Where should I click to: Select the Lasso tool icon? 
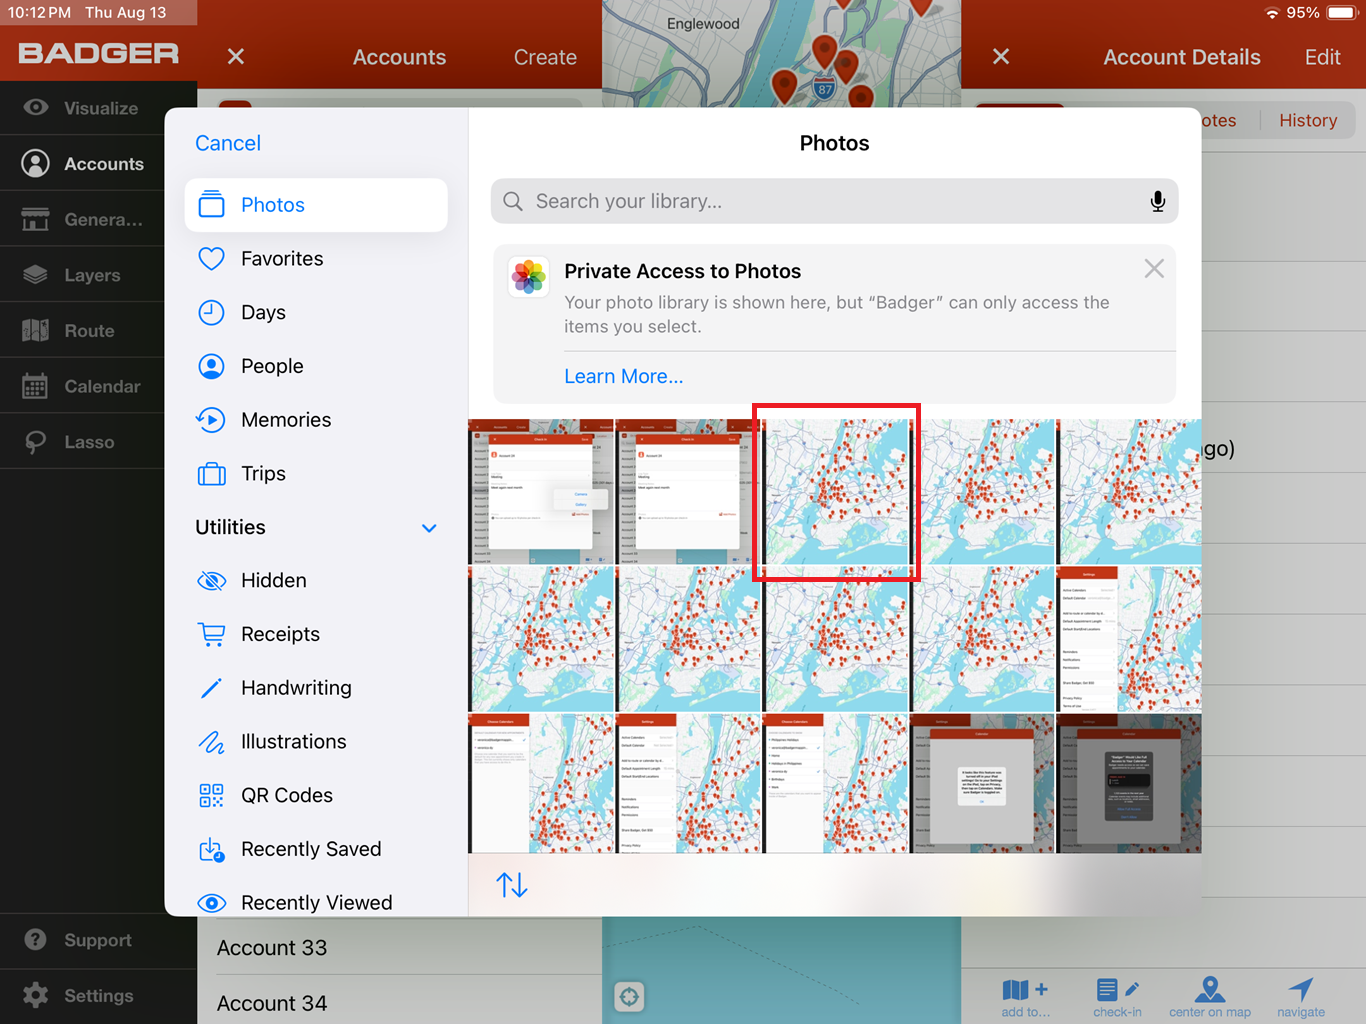pyautogui.click(x=36, y=442)
